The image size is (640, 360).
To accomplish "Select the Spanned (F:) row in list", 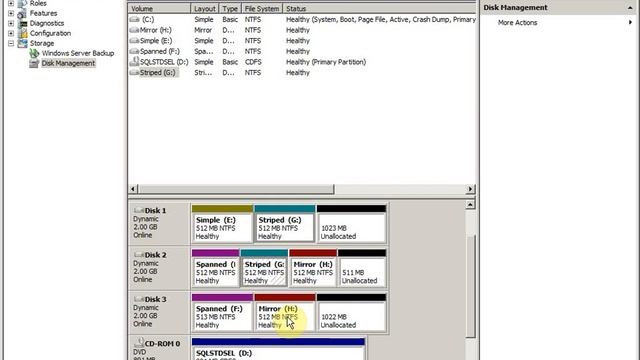I will [x=302, y=51].
